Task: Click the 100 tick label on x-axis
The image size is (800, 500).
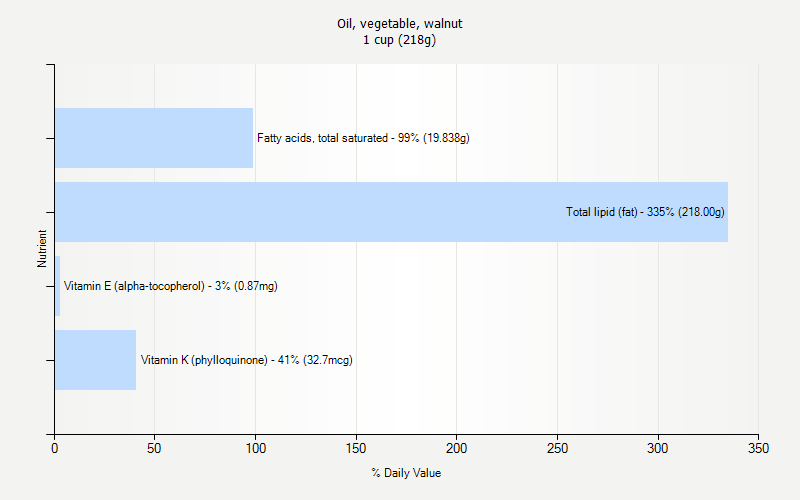Action: click(x=256, y=448)
